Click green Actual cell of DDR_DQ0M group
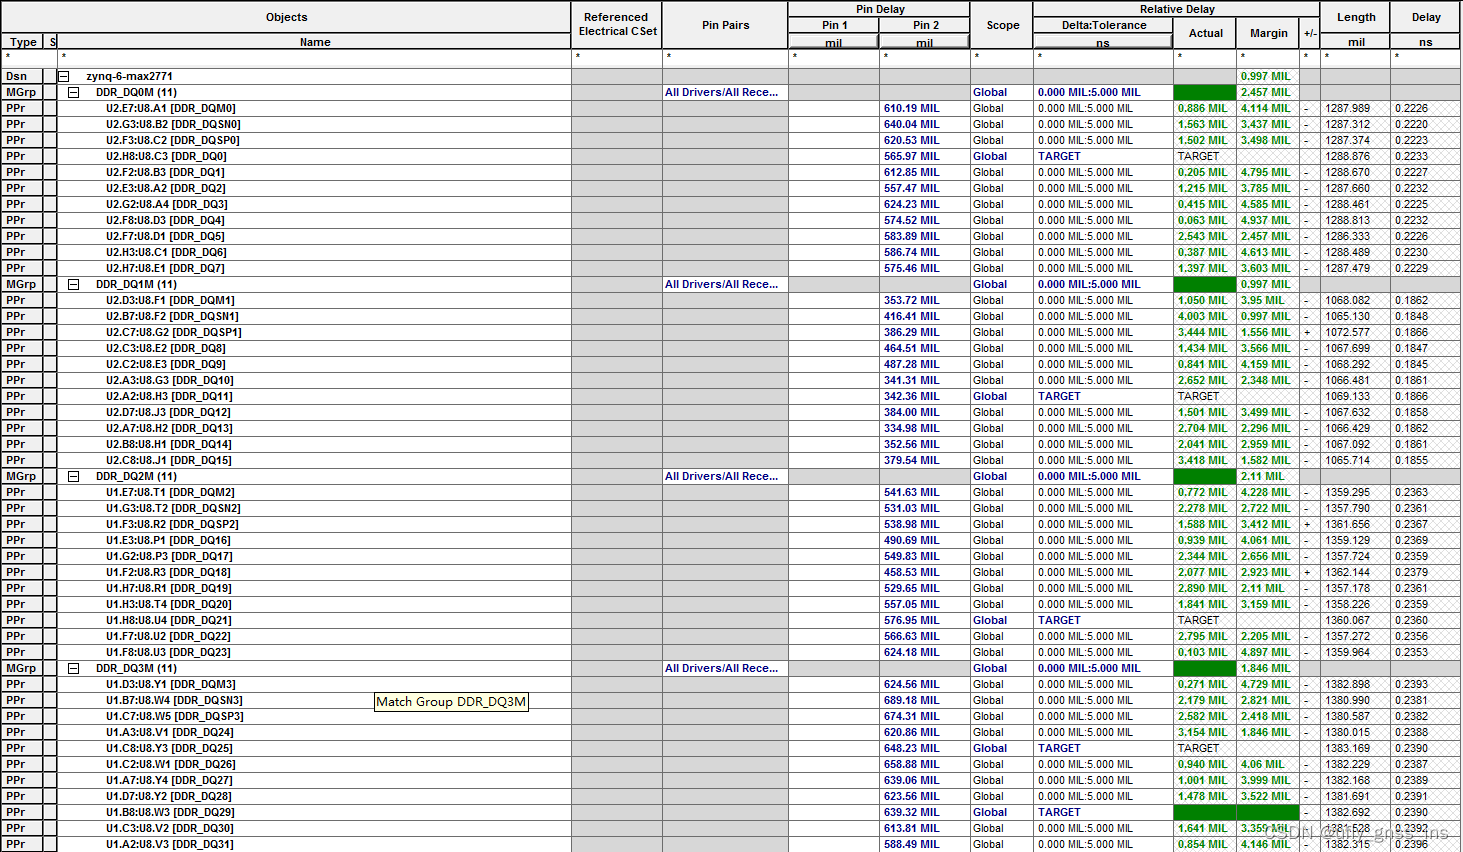Image resolution: width=1463 pixels, height=852 pixels. [x=1205, y=92]
